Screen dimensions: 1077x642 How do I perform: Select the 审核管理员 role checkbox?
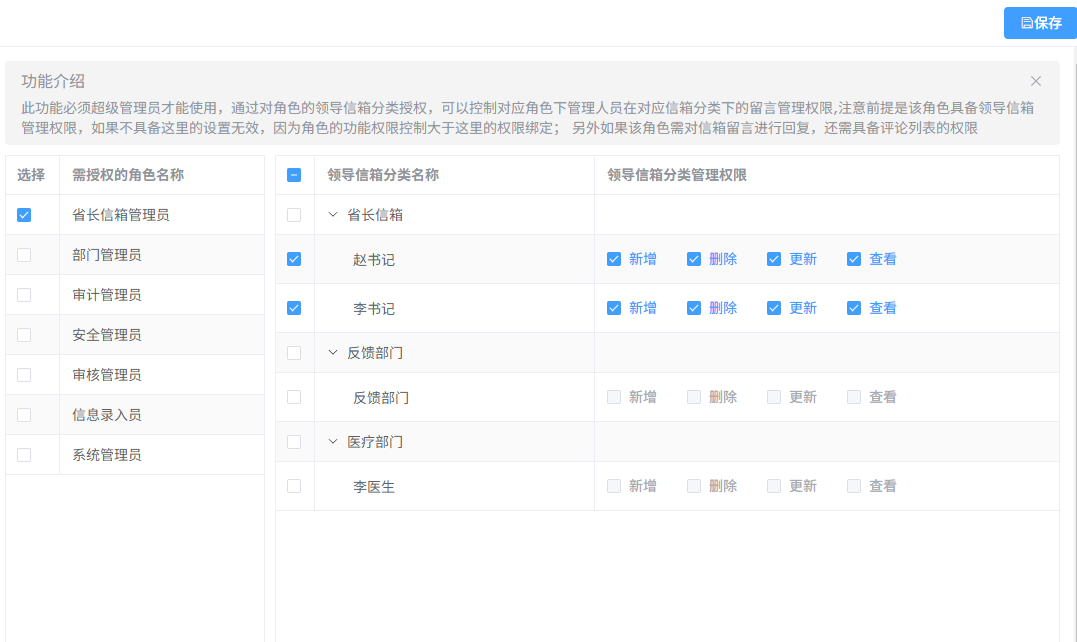pos(24,375)
